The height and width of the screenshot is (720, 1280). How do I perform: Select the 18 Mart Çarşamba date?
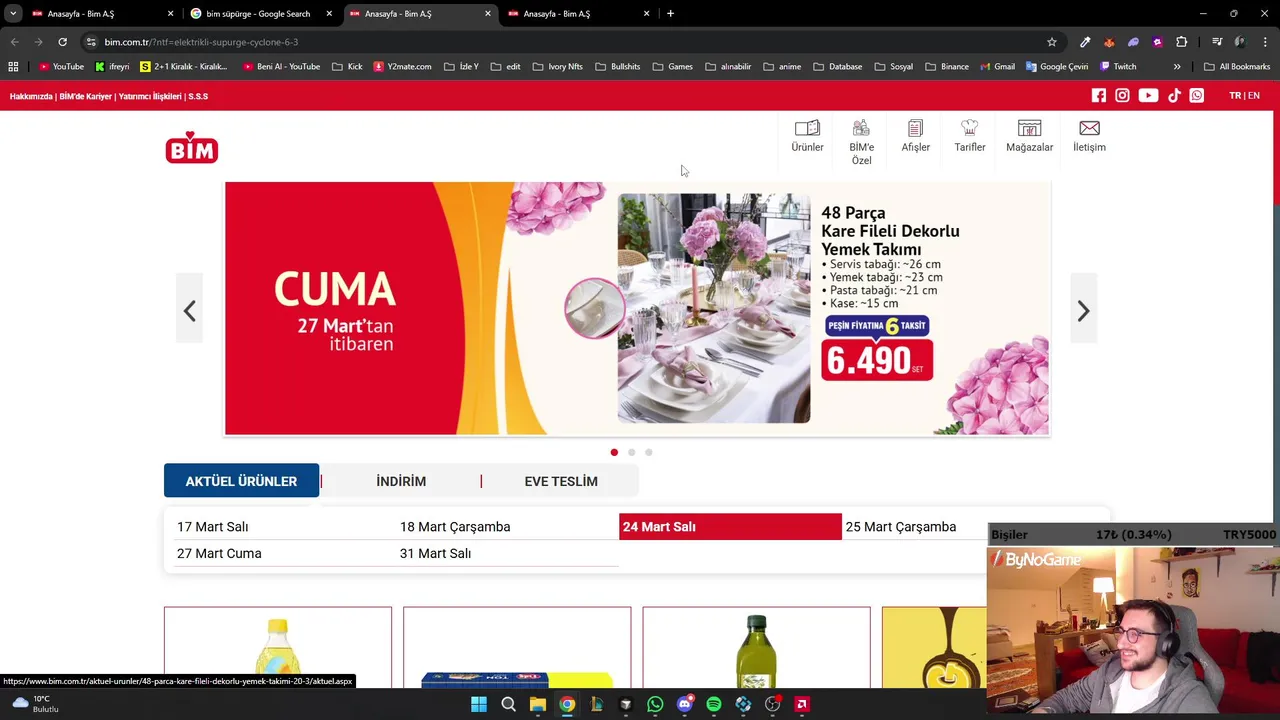pyautogui.click(x=455, y=527)
